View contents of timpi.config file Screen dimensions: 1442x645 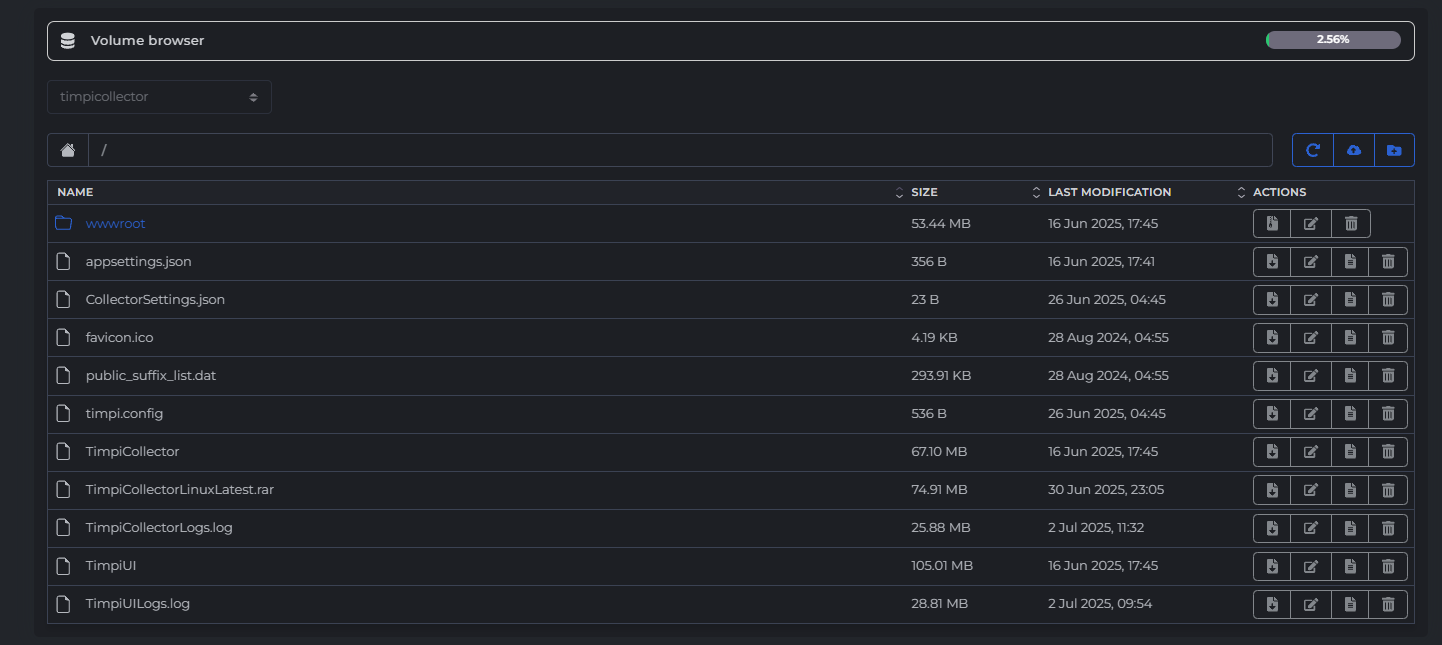(x=1350, y=414)
